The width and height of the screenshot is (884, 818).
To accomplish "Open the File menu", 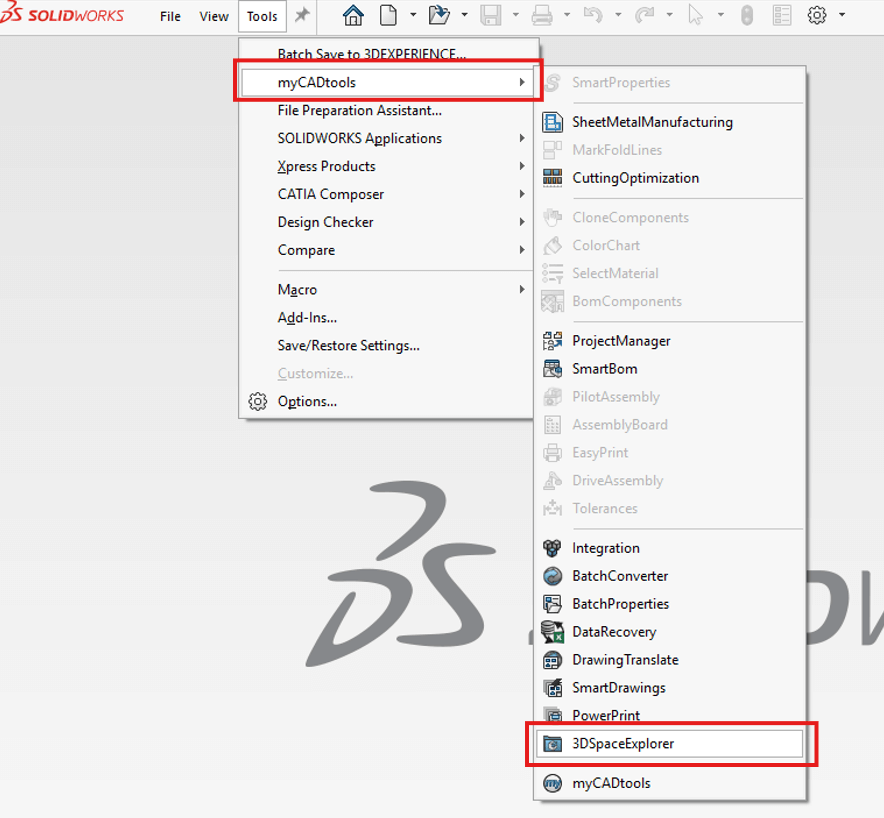I will click(171, 16).
